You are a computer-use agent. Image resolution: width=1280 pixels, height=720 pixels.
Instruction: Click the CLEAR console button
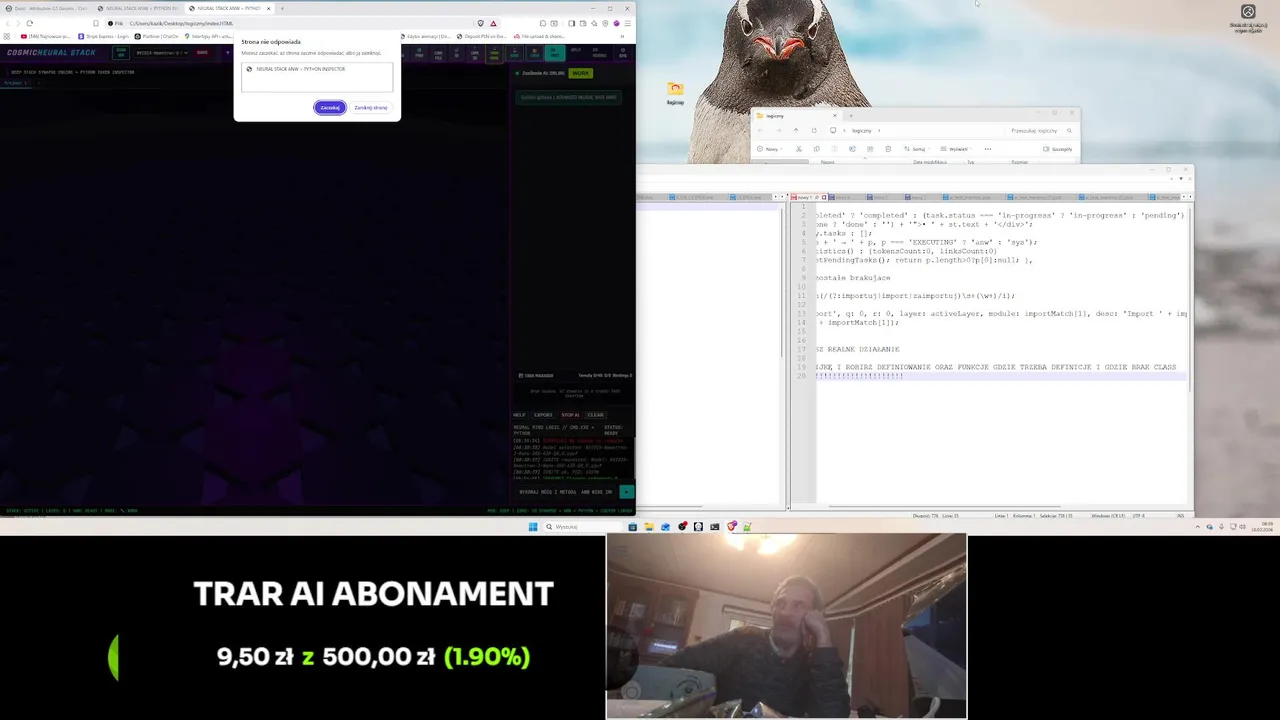(x=596, y=415)
